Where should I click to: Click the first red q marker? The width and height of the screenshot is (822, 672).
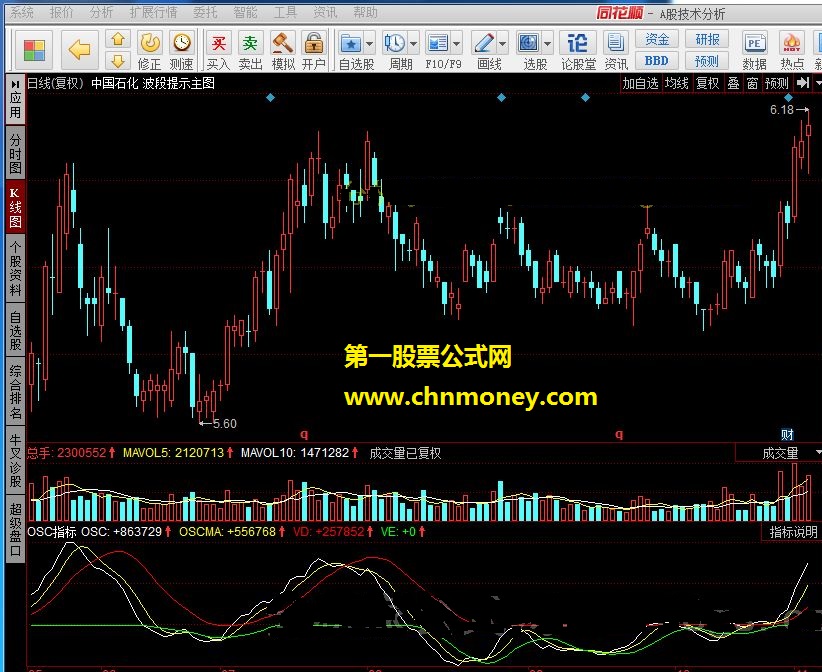click(304, 434)
